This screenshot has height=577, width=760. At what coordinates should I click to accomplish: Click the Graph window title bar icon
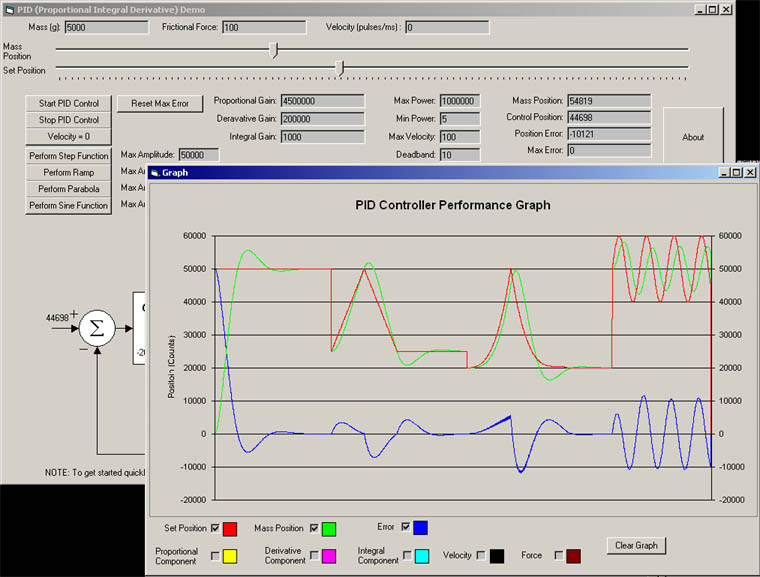coord(155,172)
